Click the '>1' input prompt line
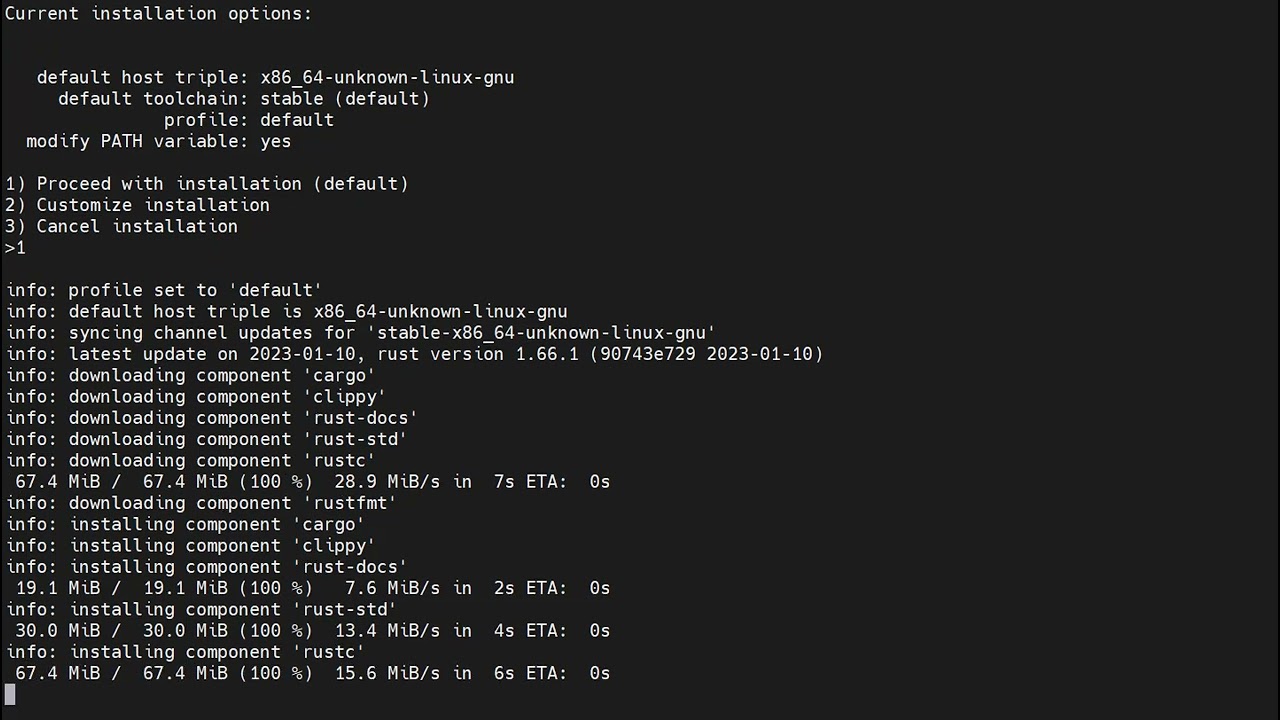 click(15, 248)
